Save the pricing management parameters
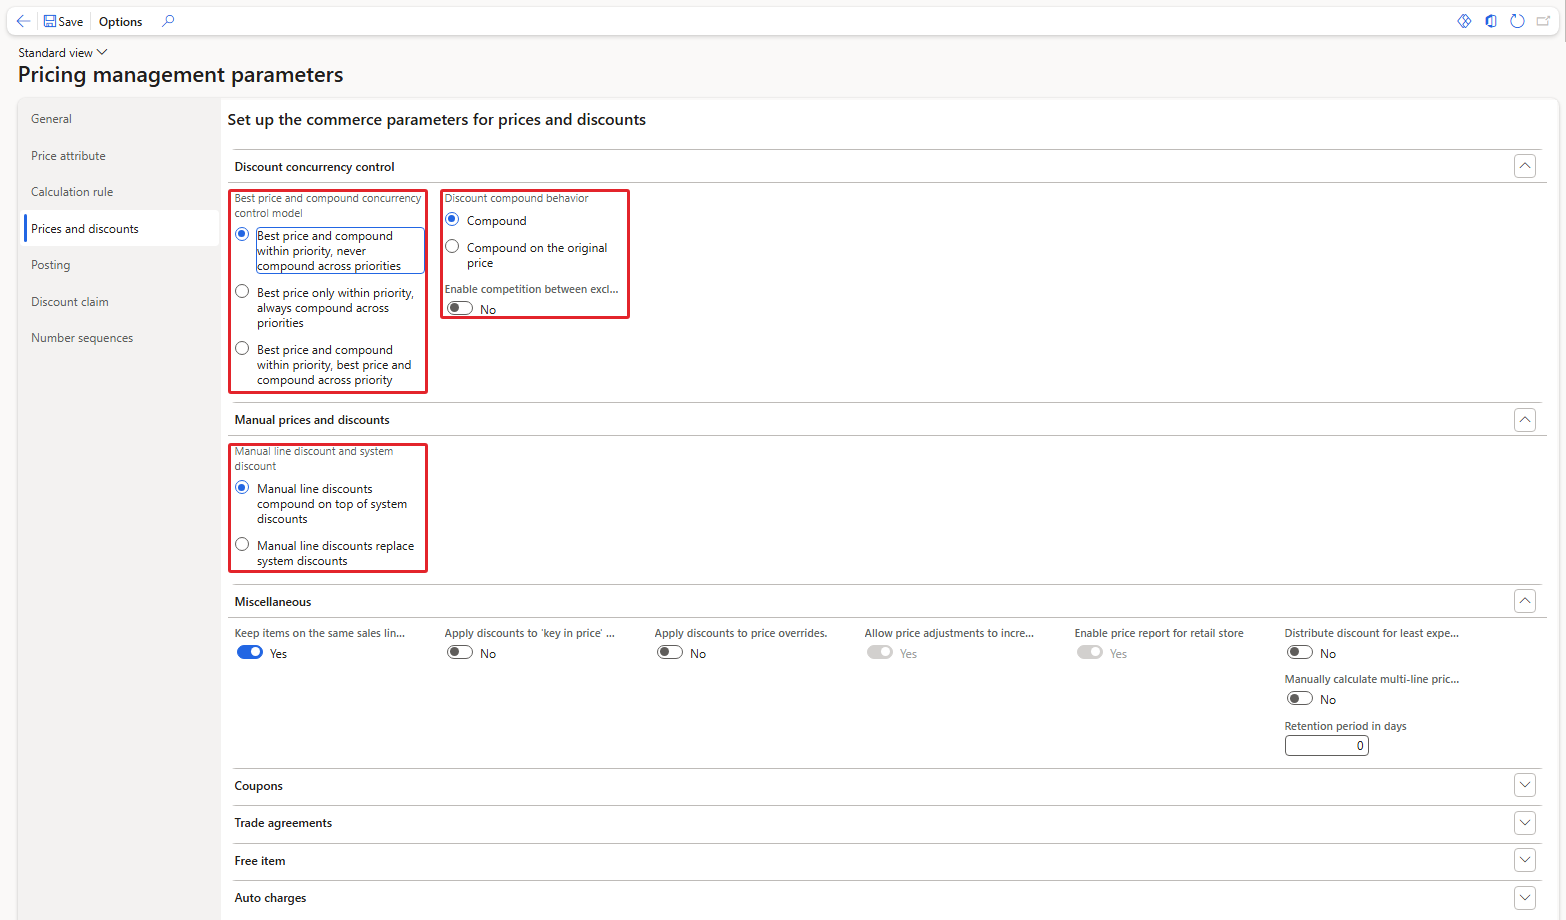This screenshot has height=920, width=1566. coord(63,21)
